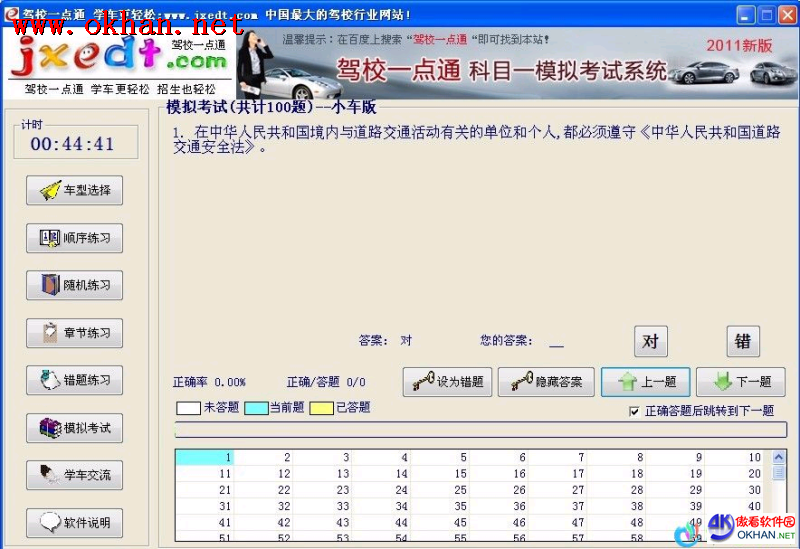800x549 pixels.
Task: Open 章节练习 chapter practice
Action: [74, 333]
